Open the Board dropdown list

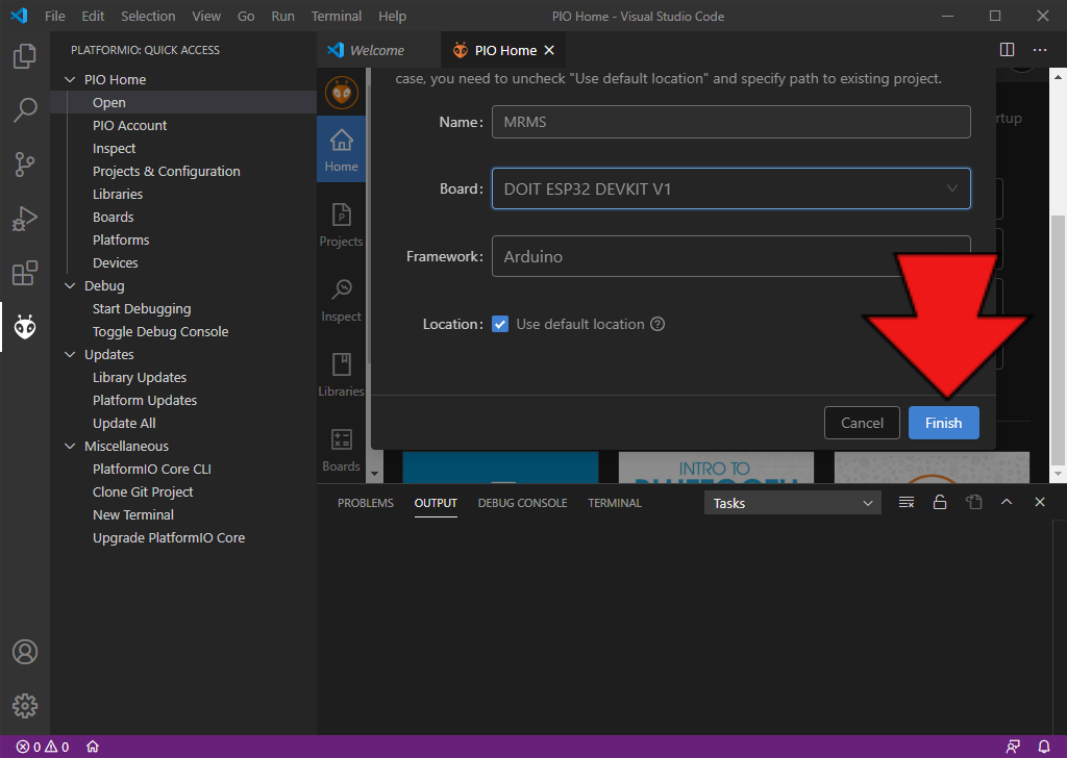(x=730, y=189)
